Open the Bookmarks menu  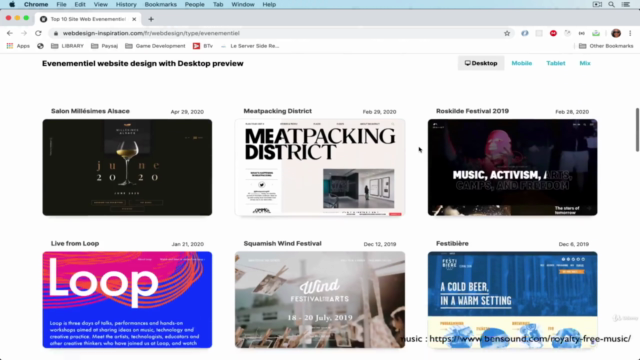pyautogui.click(x=160, y=4)
